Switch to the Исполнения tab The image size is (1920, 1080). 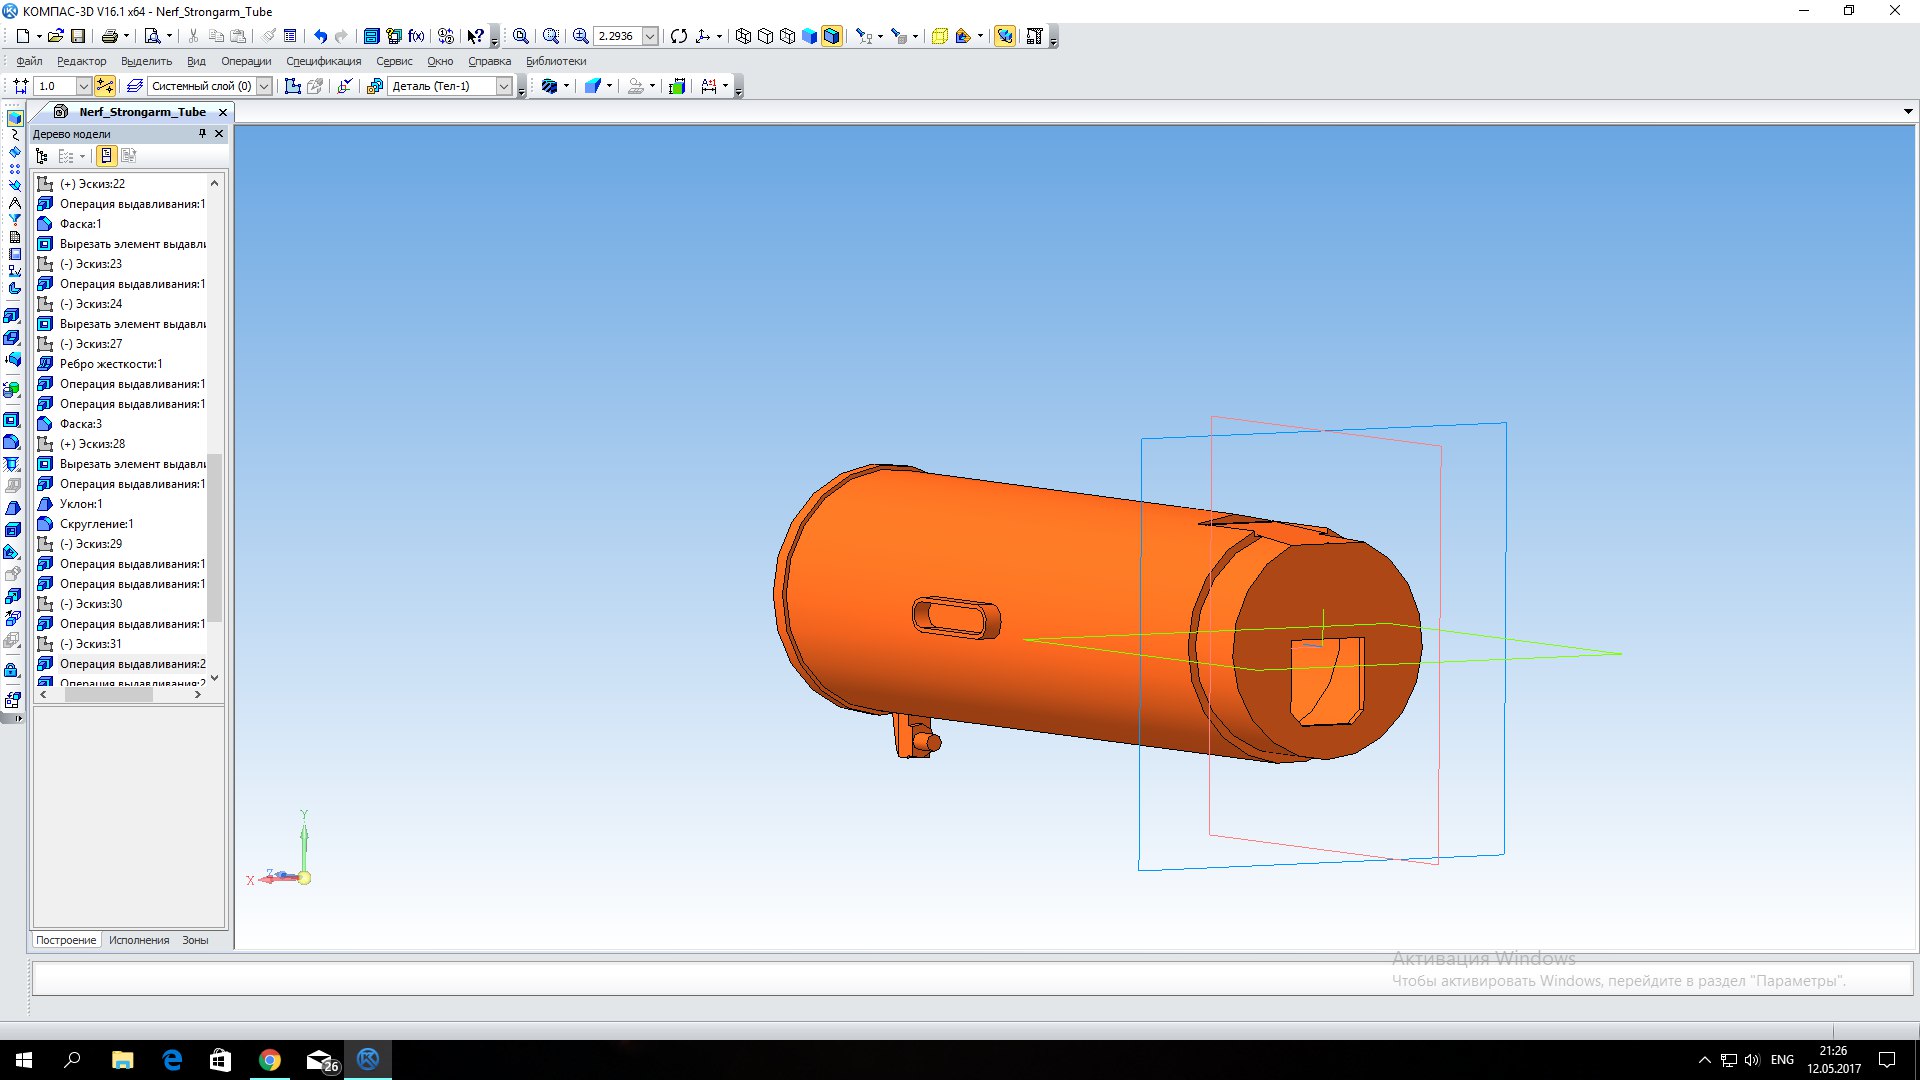[139, 940]
